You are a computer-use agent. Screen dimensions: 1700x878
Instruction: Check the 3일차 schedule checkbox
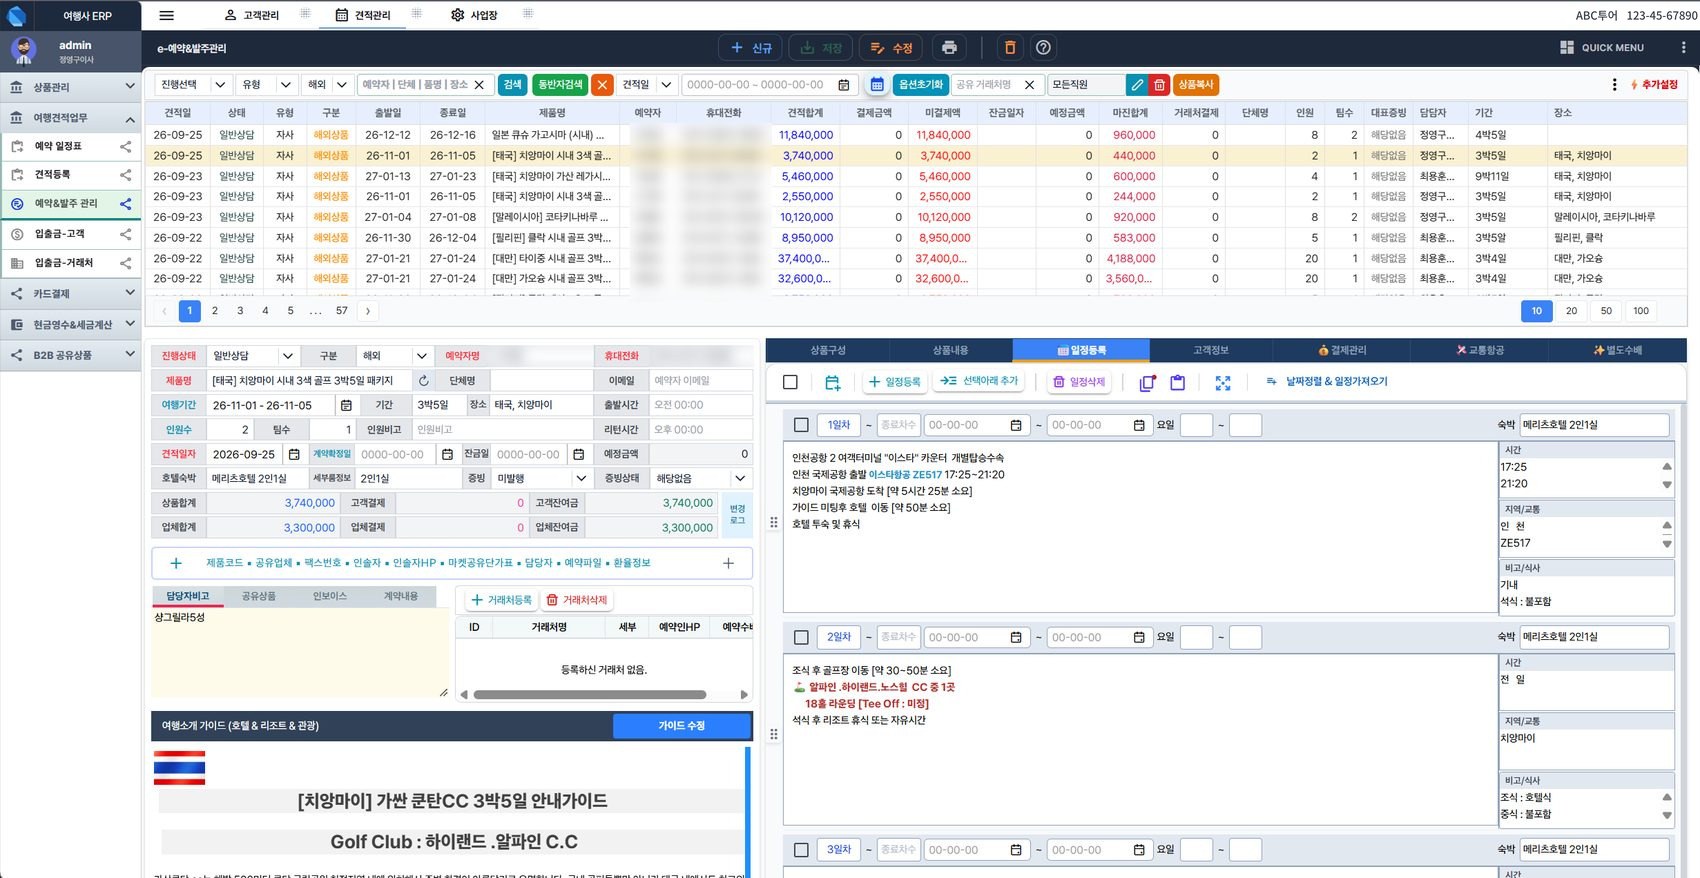coord(801,850)
